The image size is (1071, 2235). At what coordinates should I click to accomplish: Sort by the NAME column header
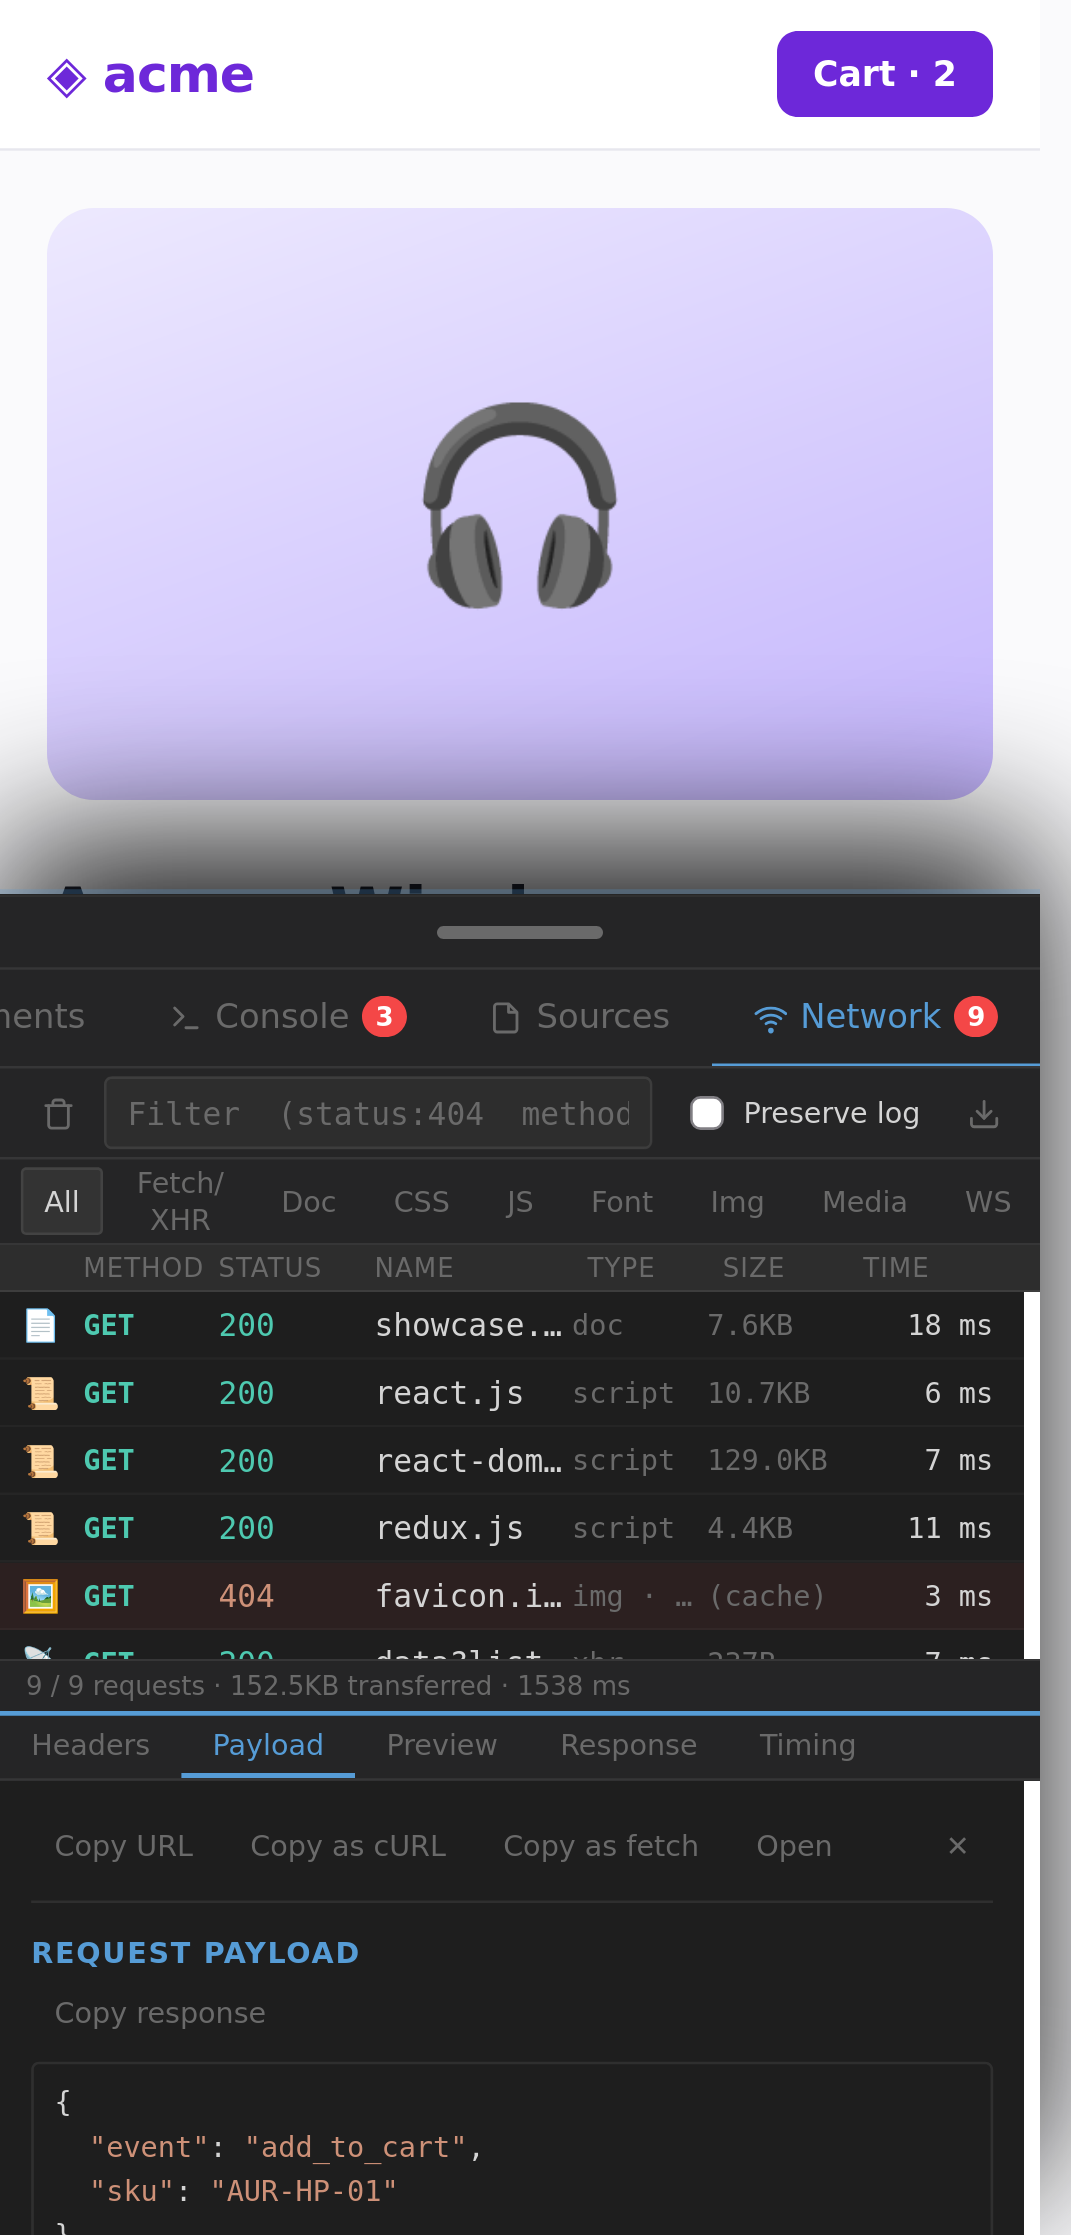click(414, 1267)
